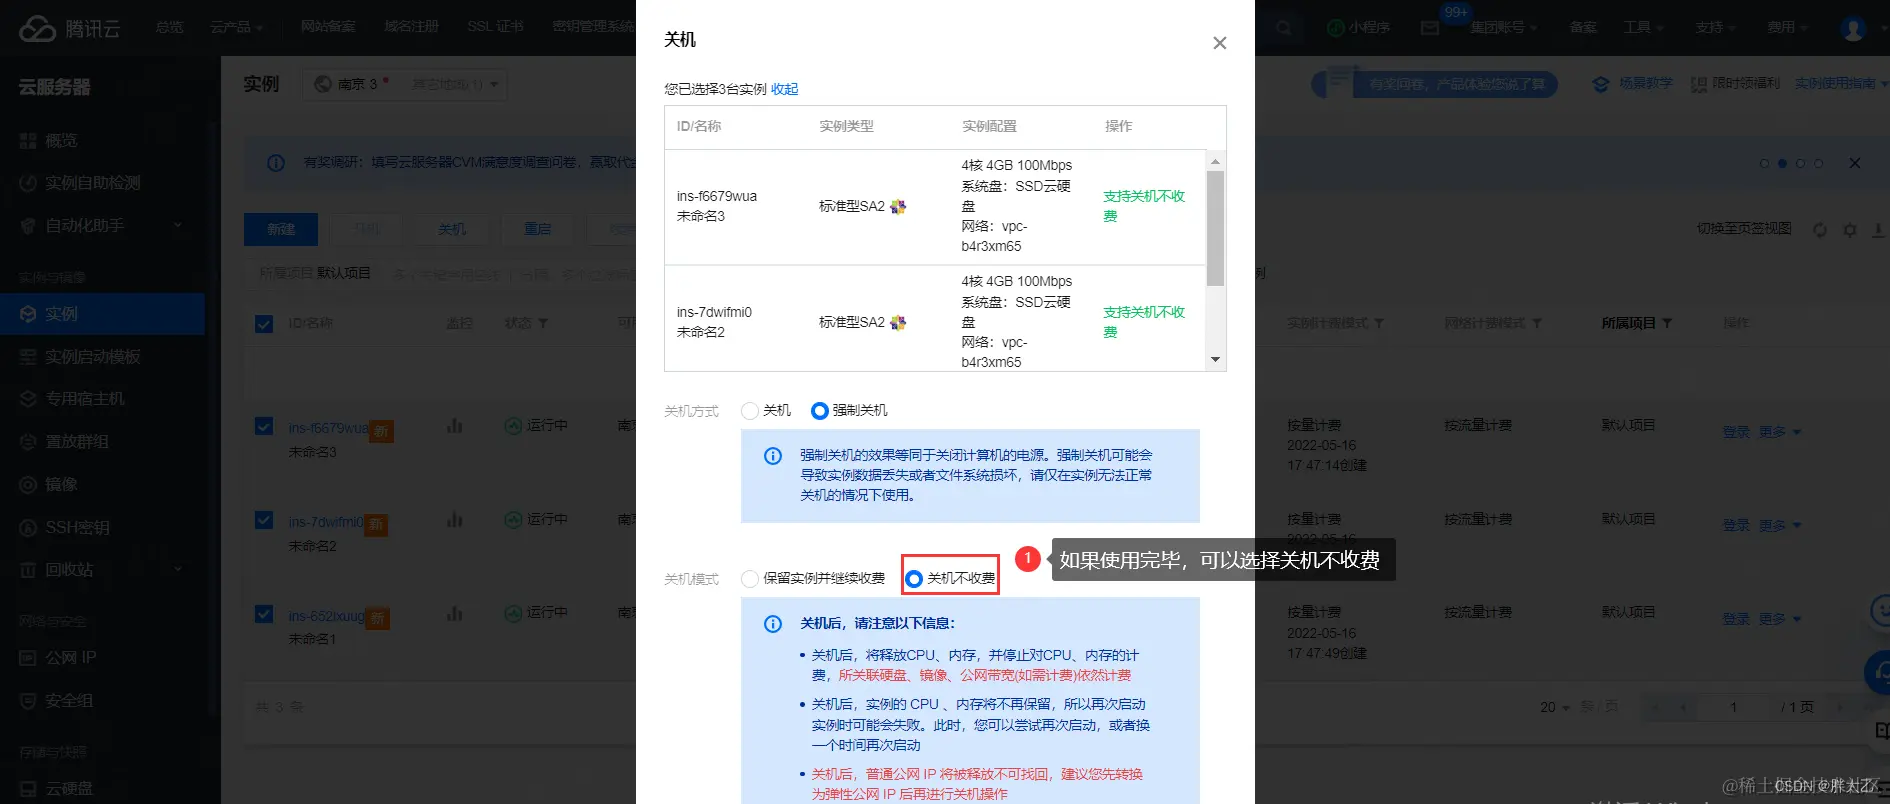Viewport: 1890px width, 804px height.
Task: Open 小程序 in top bar
Action: coord(1359,27)
